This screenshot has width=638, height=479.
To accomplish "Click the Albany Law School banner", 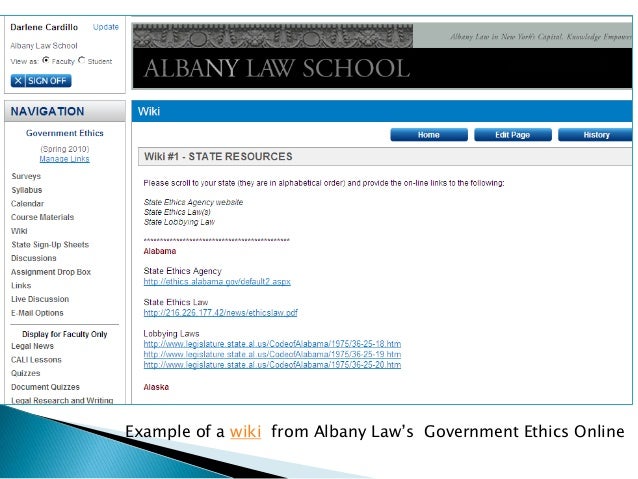I will click(382, 56).
